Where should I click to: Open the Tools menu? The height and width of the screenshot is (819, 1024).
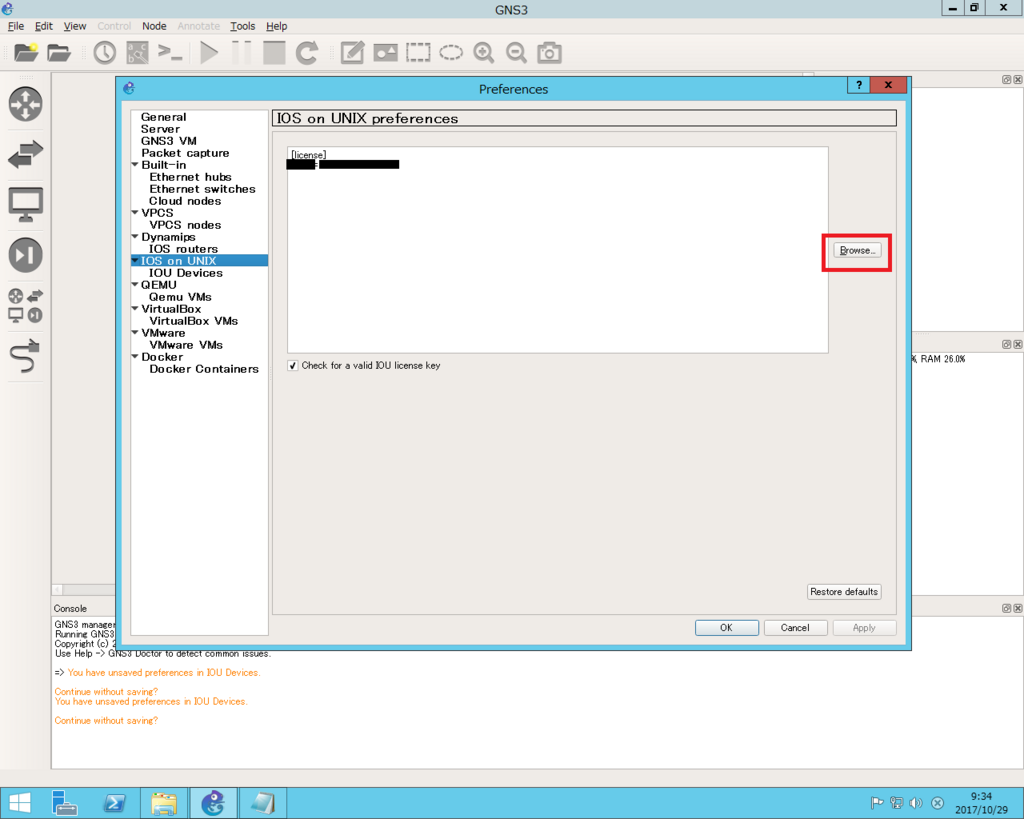242,26
